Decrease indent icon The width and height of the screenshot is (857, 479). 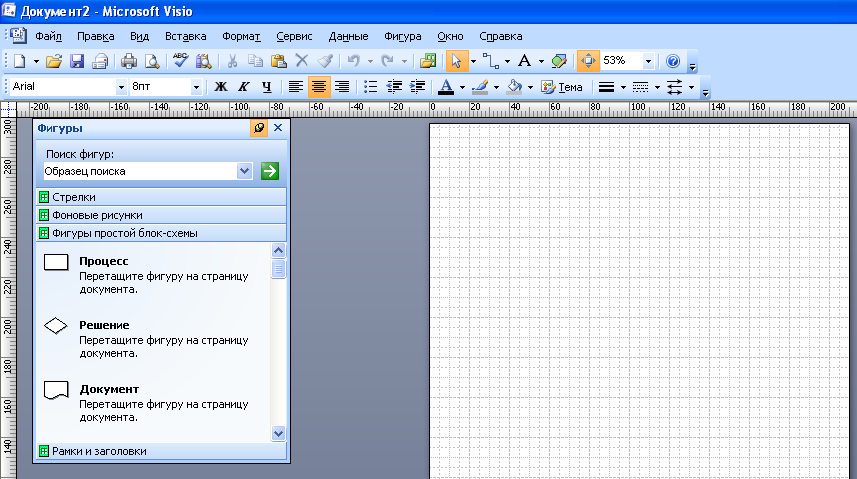click(x=394, y=86)
